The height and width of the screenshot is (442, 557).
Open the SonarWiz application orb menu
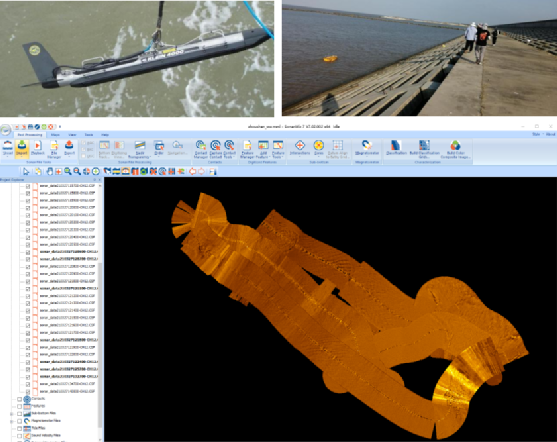[5, 130]
